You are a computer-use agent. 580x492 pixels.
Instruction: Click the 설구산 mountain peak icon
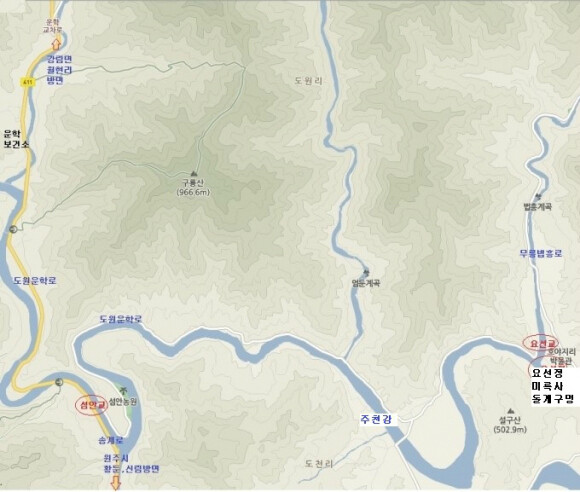[x=511, y=411]
